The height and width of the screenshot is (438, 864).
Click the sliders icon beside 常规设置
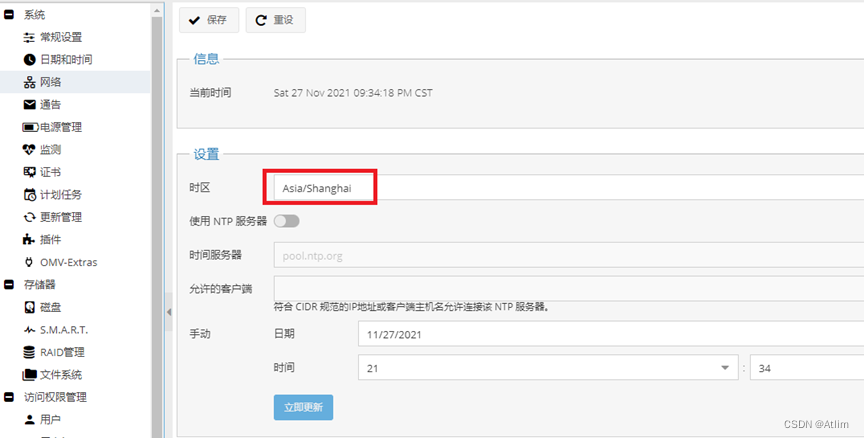tap(29, 37)
